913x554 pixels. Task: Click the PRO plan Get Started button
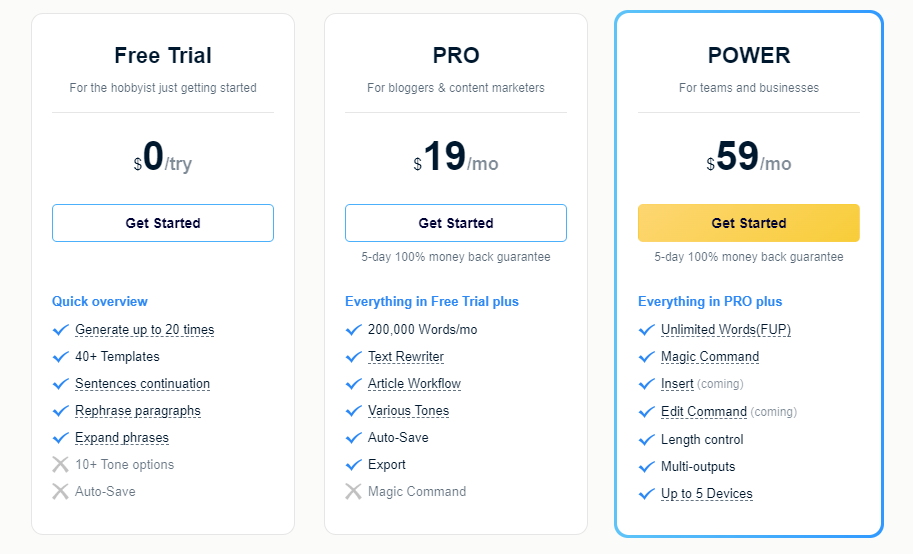(455, 223)
